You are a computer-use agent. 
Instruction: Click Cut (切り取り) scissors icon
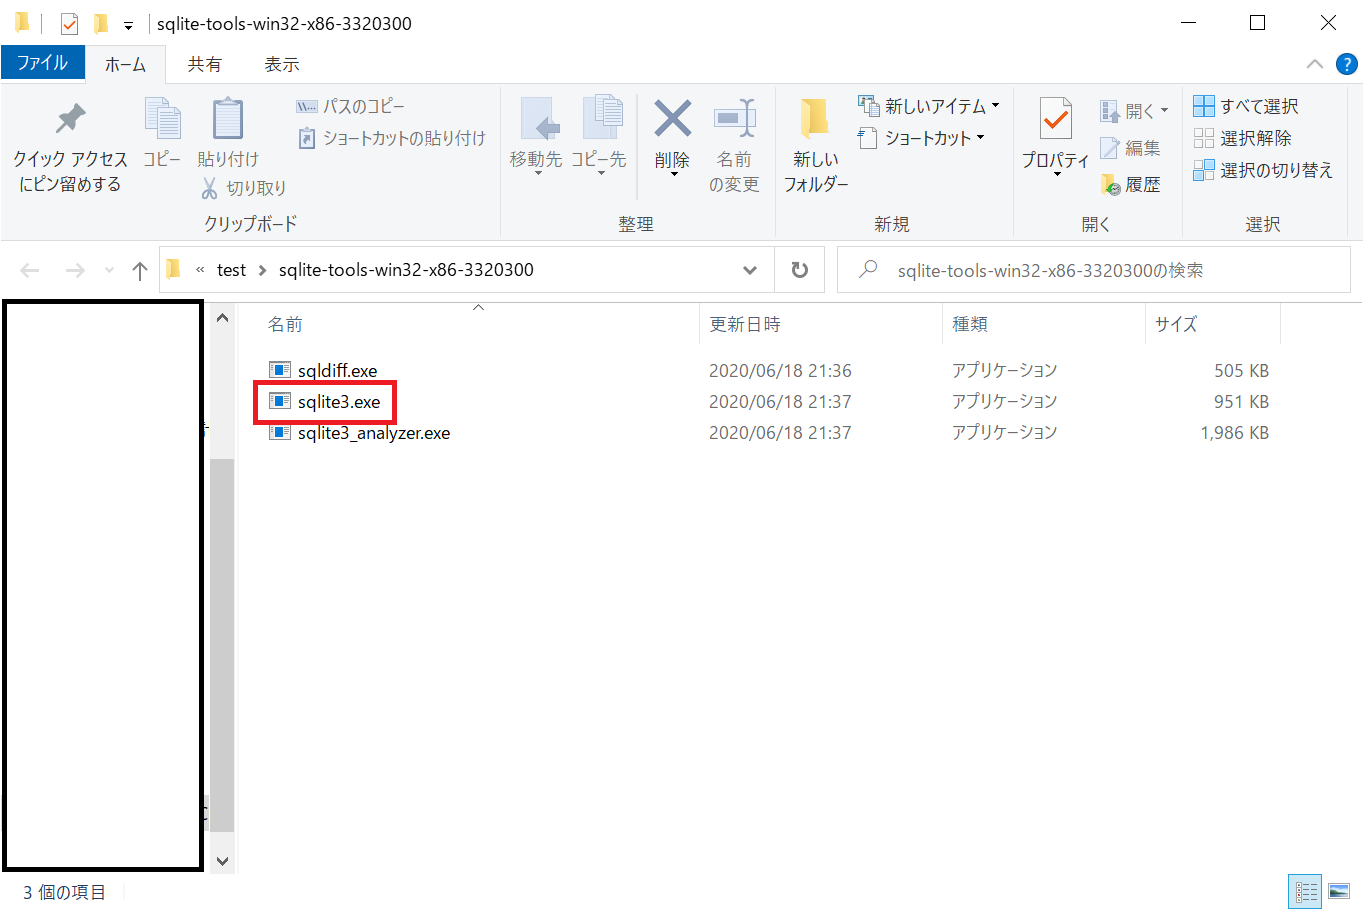[x=243, y=188]
